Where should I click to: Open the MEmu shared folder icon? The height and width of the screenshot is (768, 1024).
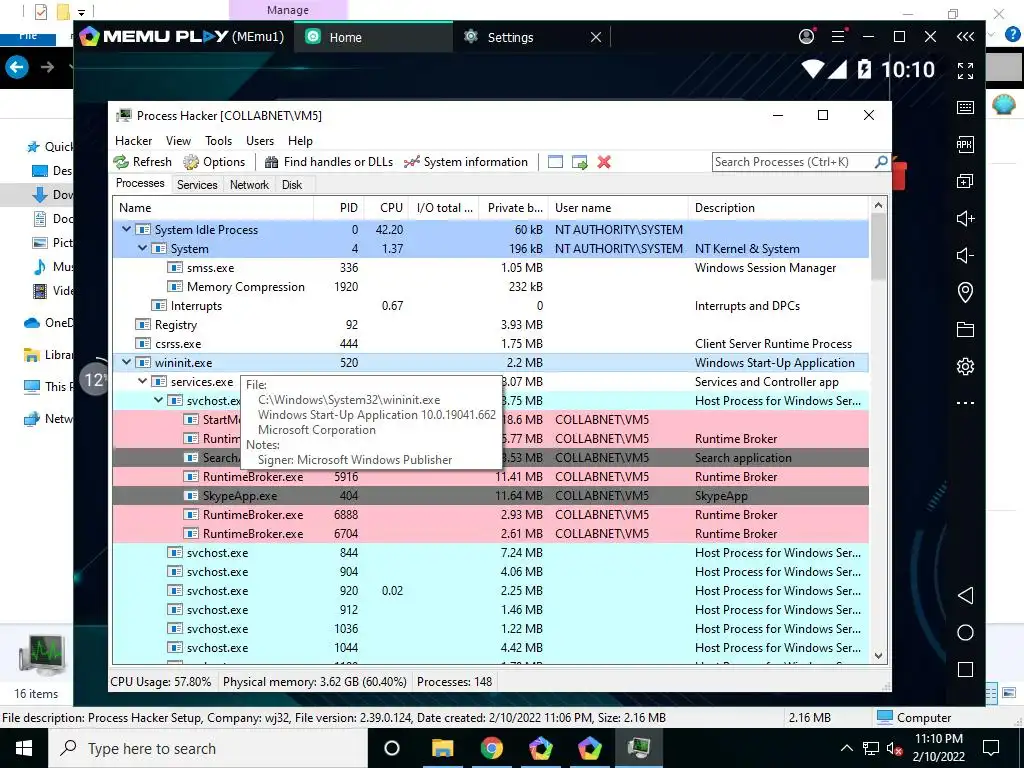point(965,329)
